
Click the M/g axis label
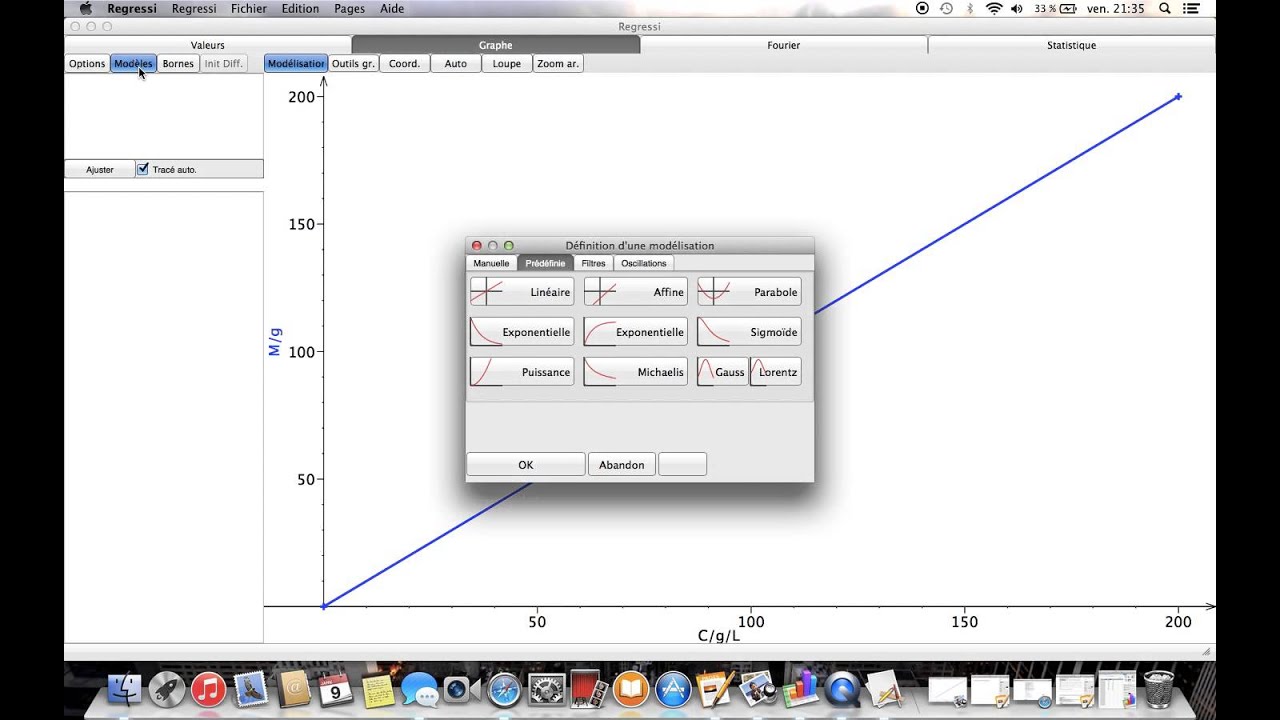(275, 342)
